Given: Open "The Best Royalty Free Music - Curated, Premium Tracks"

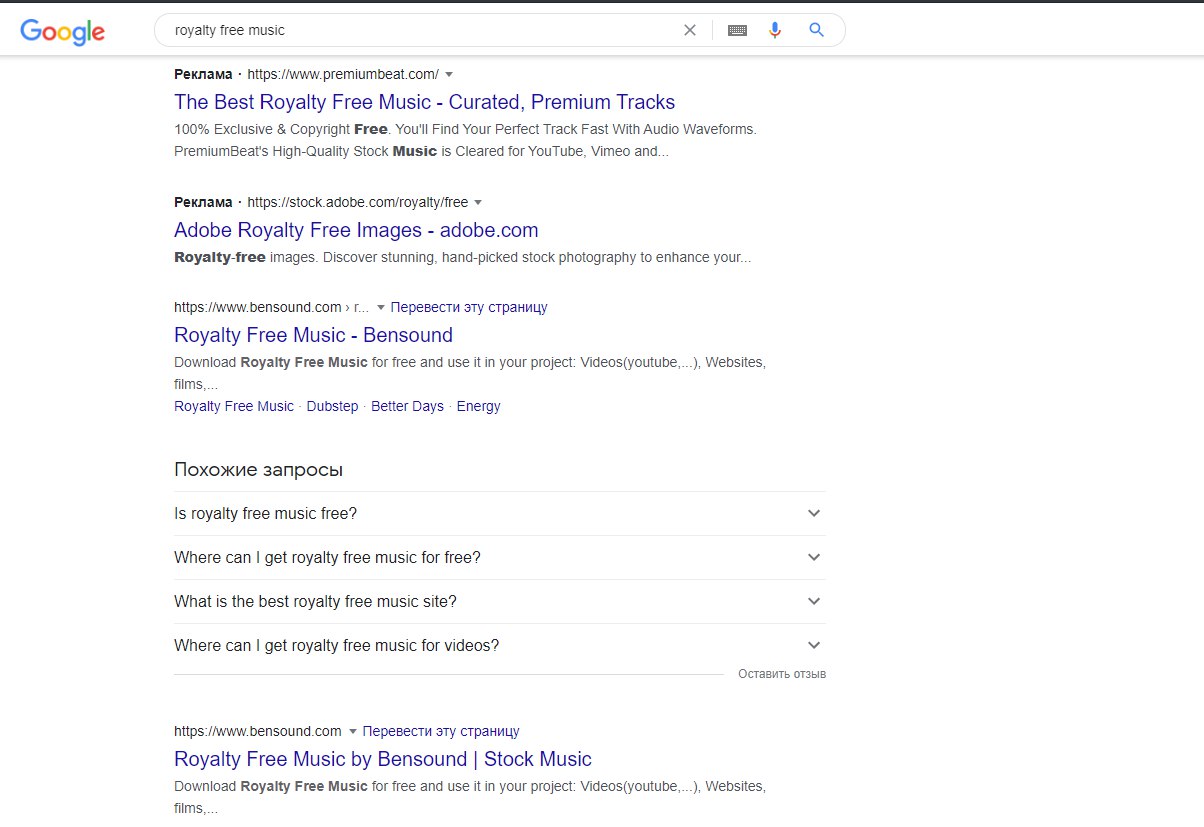Looking at the screenshot, I should (x=424, y=102).
